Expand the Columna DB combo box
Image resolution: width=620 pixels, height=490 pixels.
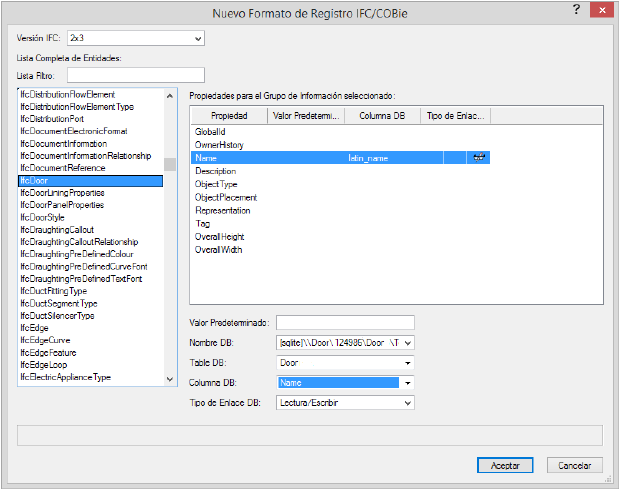pos(407,383)
